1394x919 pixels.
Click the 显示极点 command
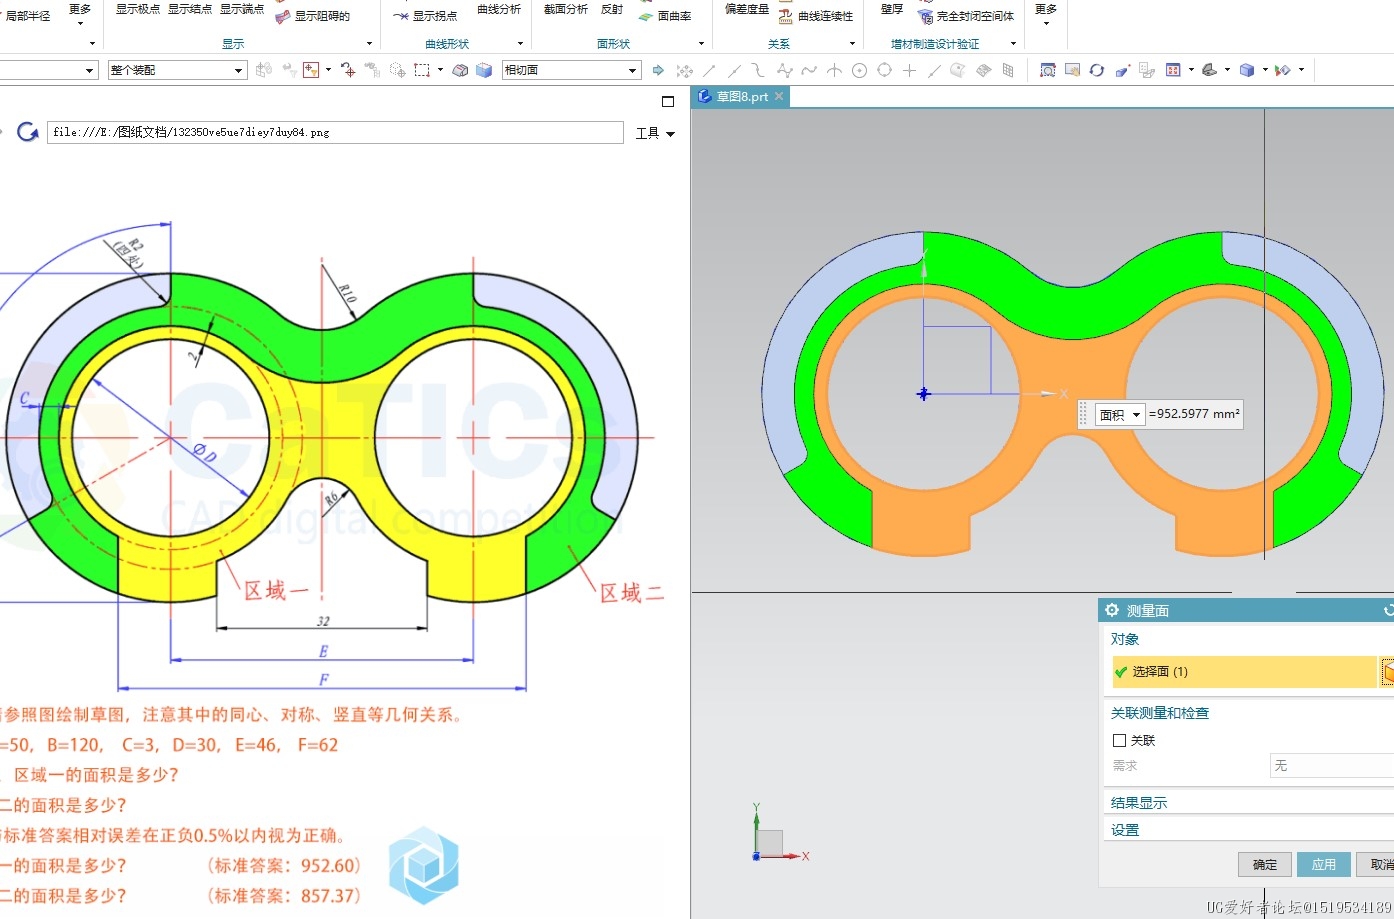138,9
